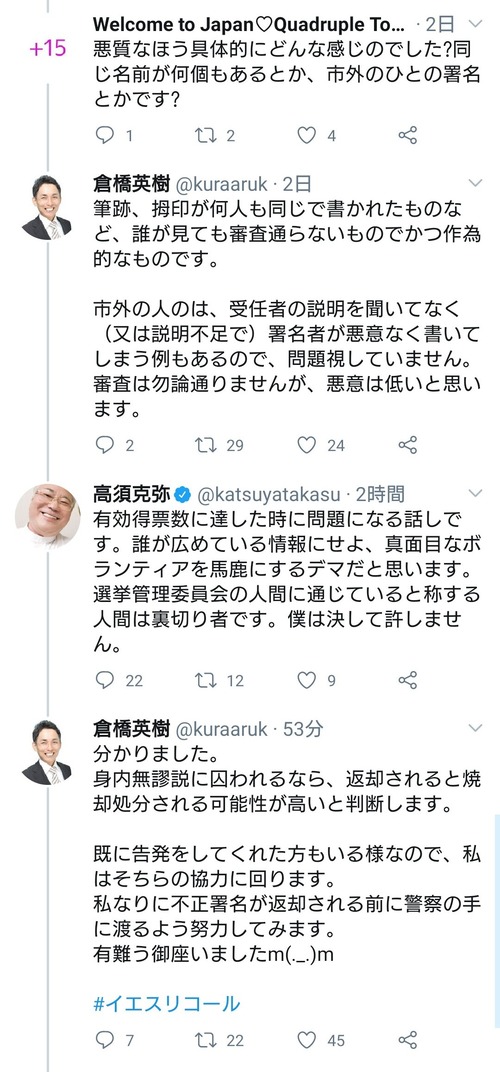
Task: Share the Welcome to Japan tweet
Action: click(x=408, y=135)
